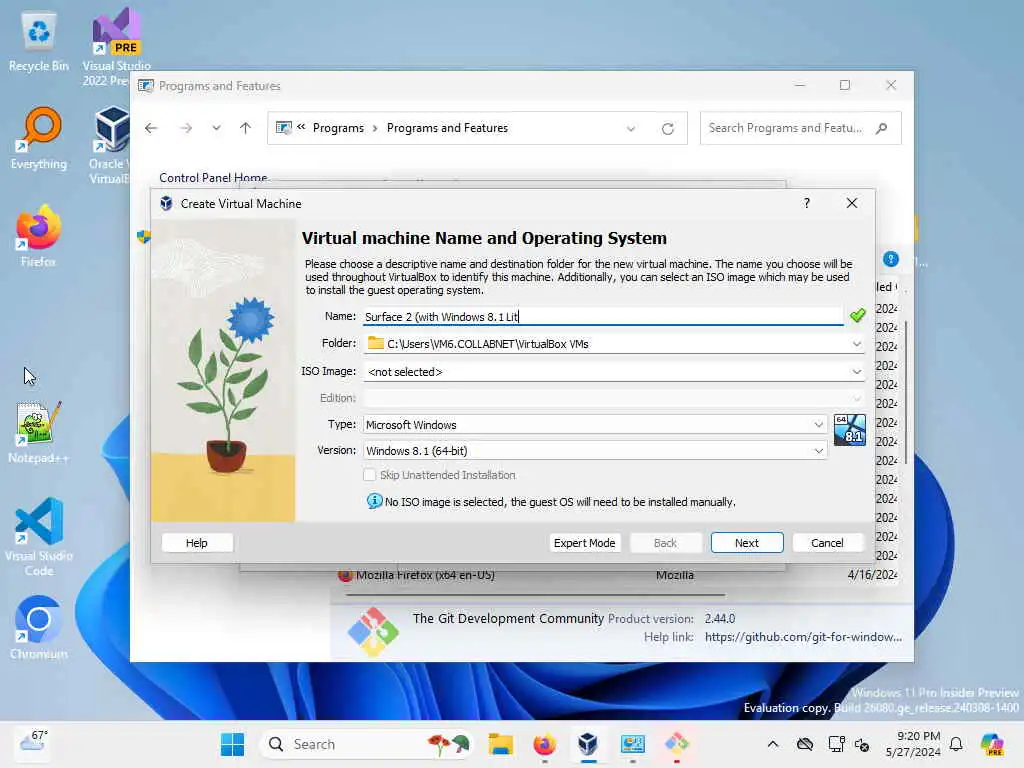Image resolution: width=1024 pixels, height=768 pixels.
Task: Click the question mark help icon in dialog title
Action: tap(807, 203)
